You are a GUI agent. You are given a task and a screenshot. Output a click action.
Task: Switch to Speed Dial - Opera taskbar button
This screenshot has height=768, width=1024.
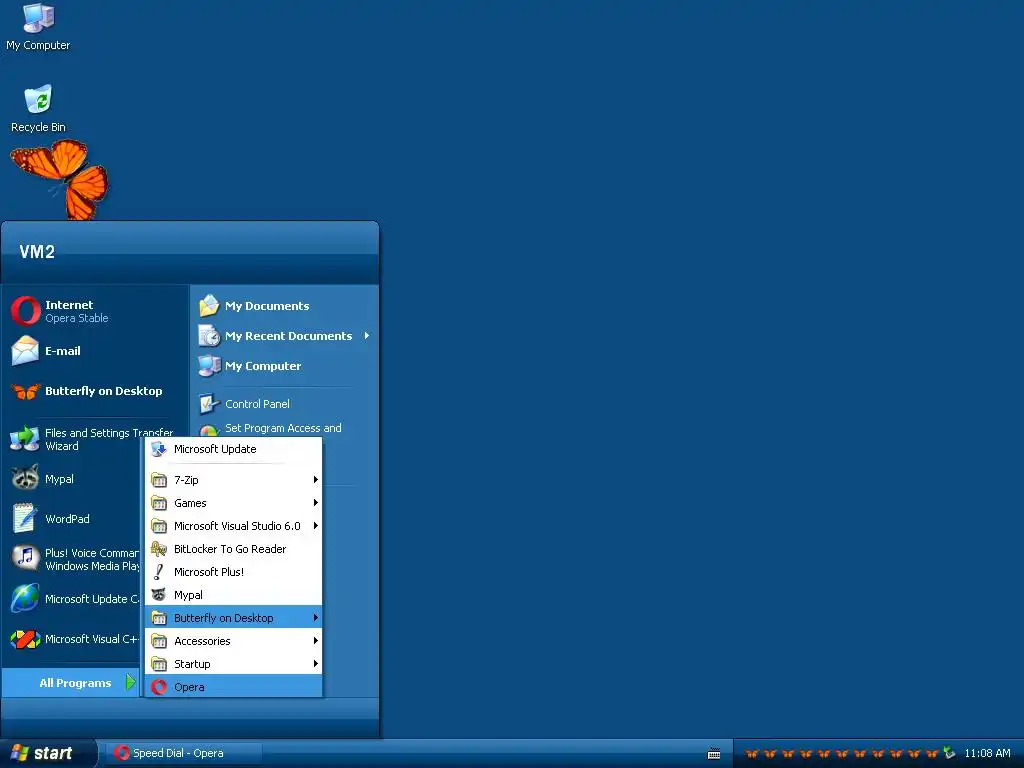tap(185, 754)
